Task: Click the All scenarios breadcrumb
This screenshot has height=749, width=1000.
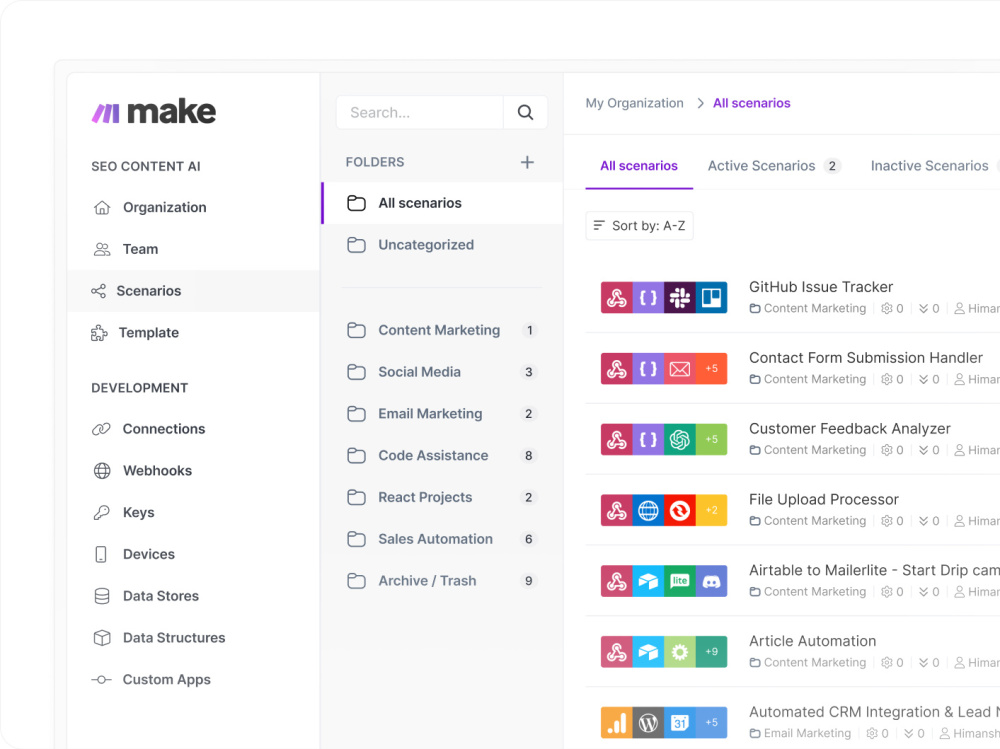Action: pyautogui.click(x=751, y=103)
